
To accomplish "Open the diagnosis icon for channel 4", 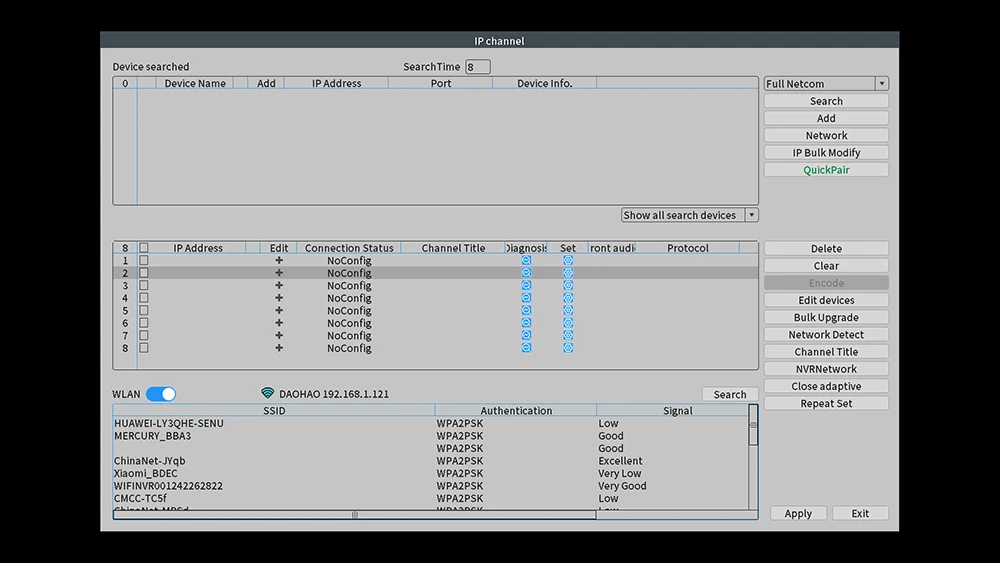I will 526,298.
